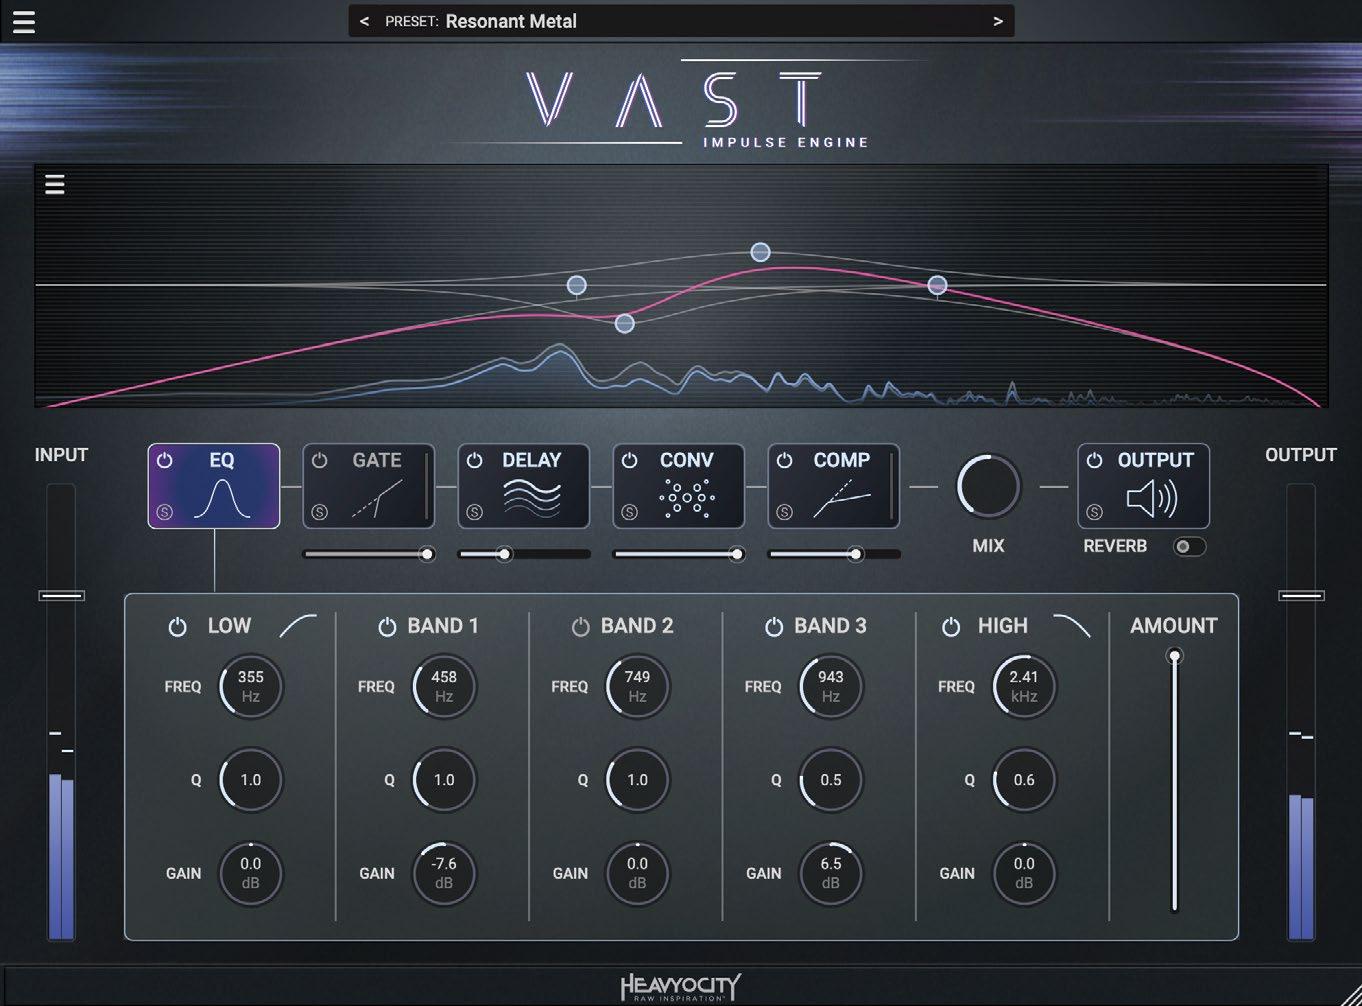Select the DELAY module tab
This screenshot has width=1362, height=1006.
[524, 486]
